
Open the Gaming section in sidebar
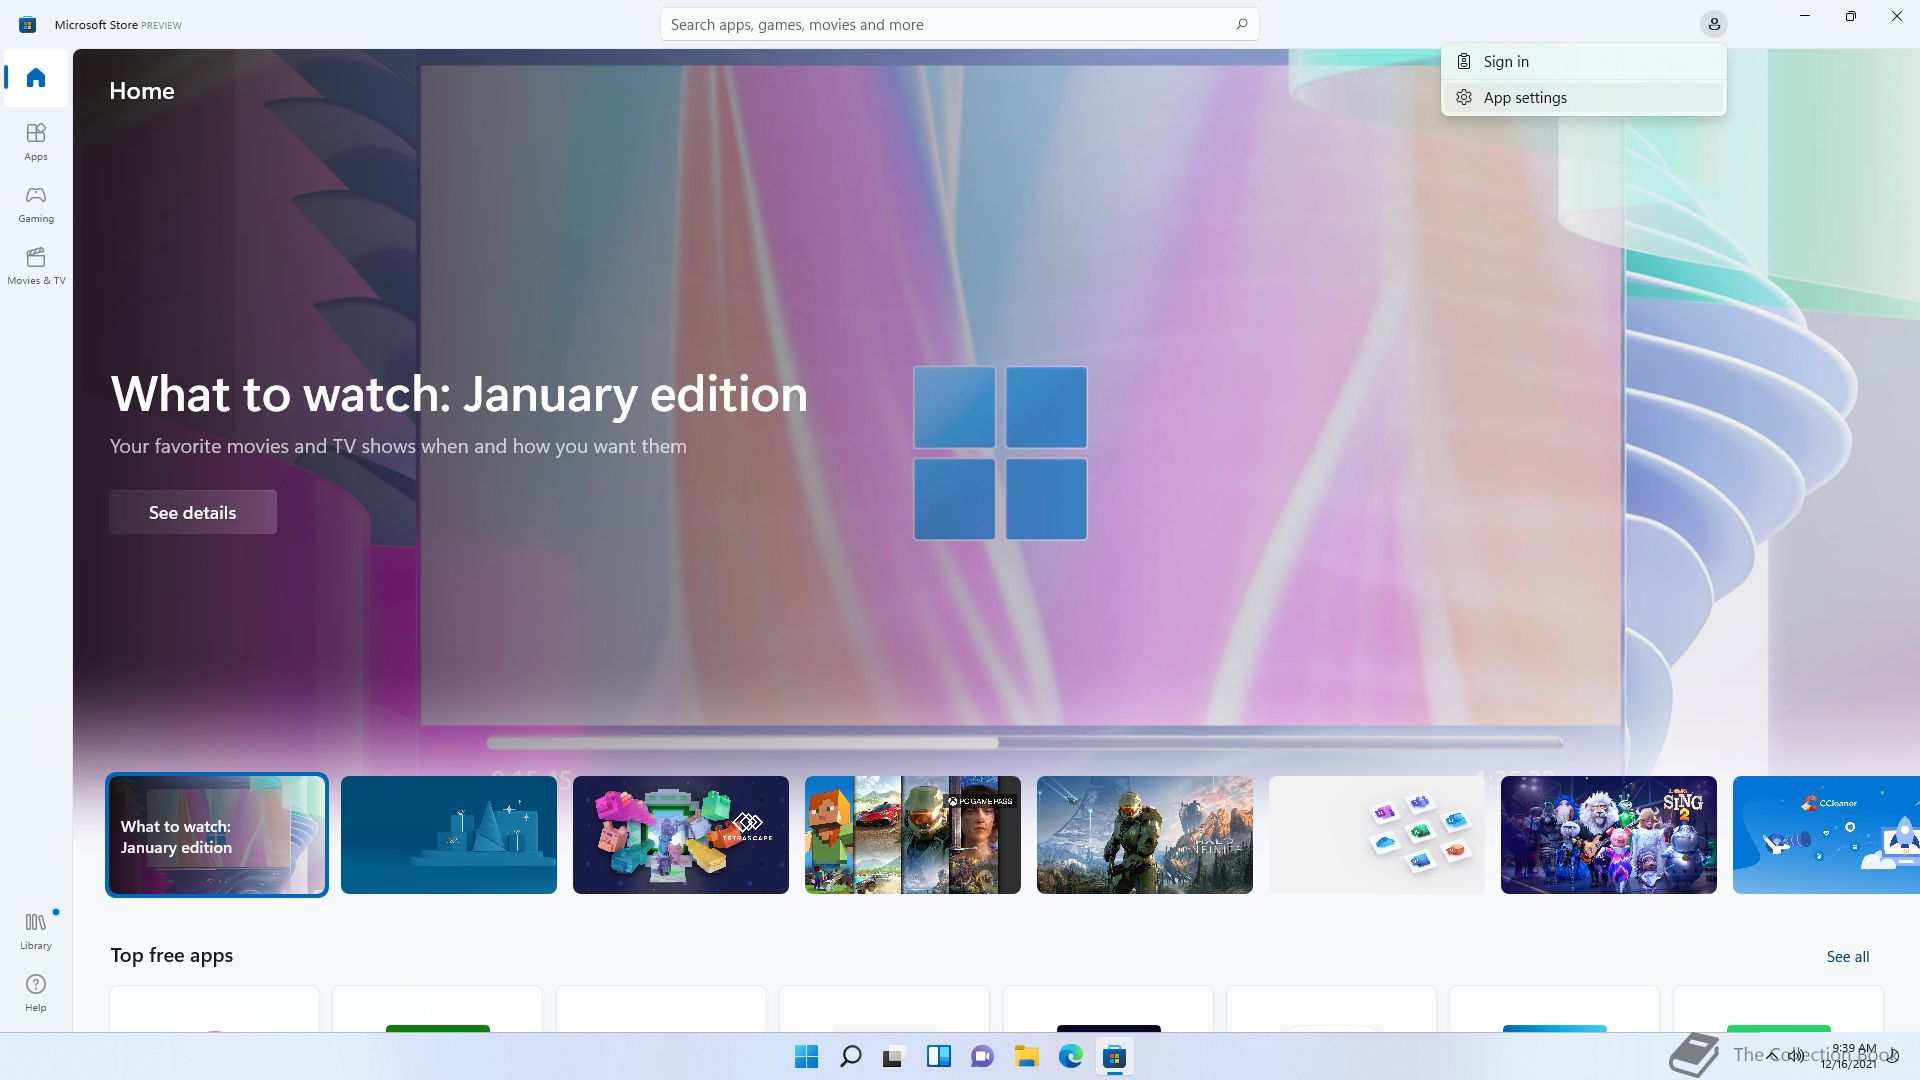pyautogui.click(x=36, y=204)
